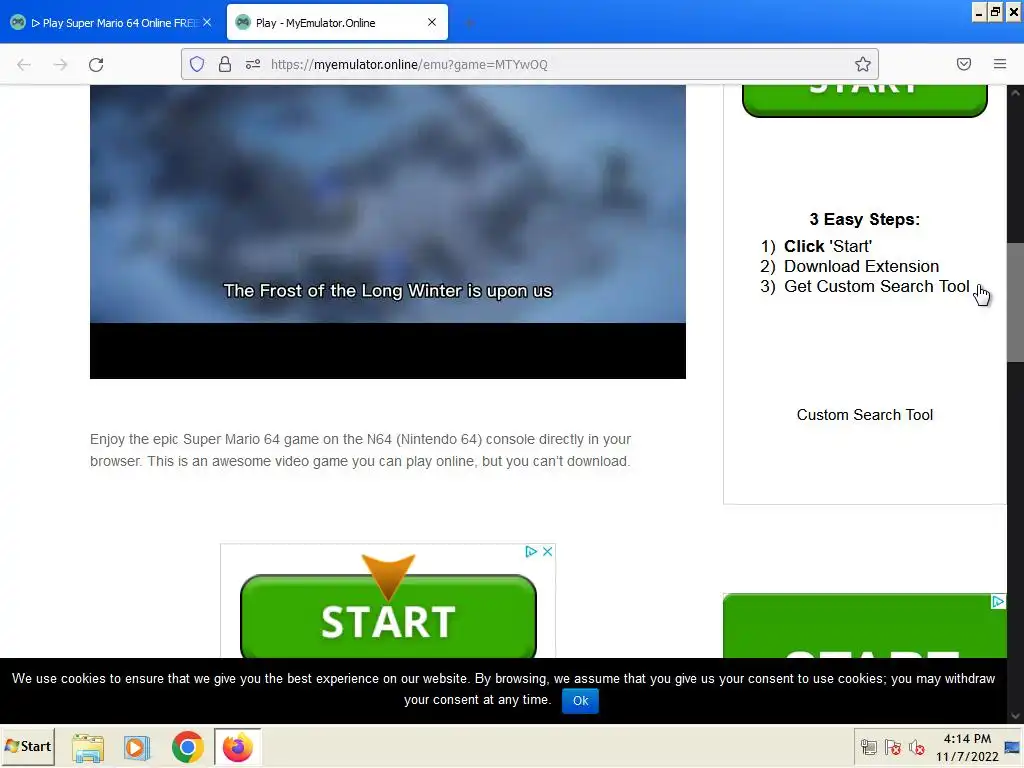The width and height of the screenshot is (1024, 768).
Task: Open muted volume tray icon
Action: tap(917, 747)
